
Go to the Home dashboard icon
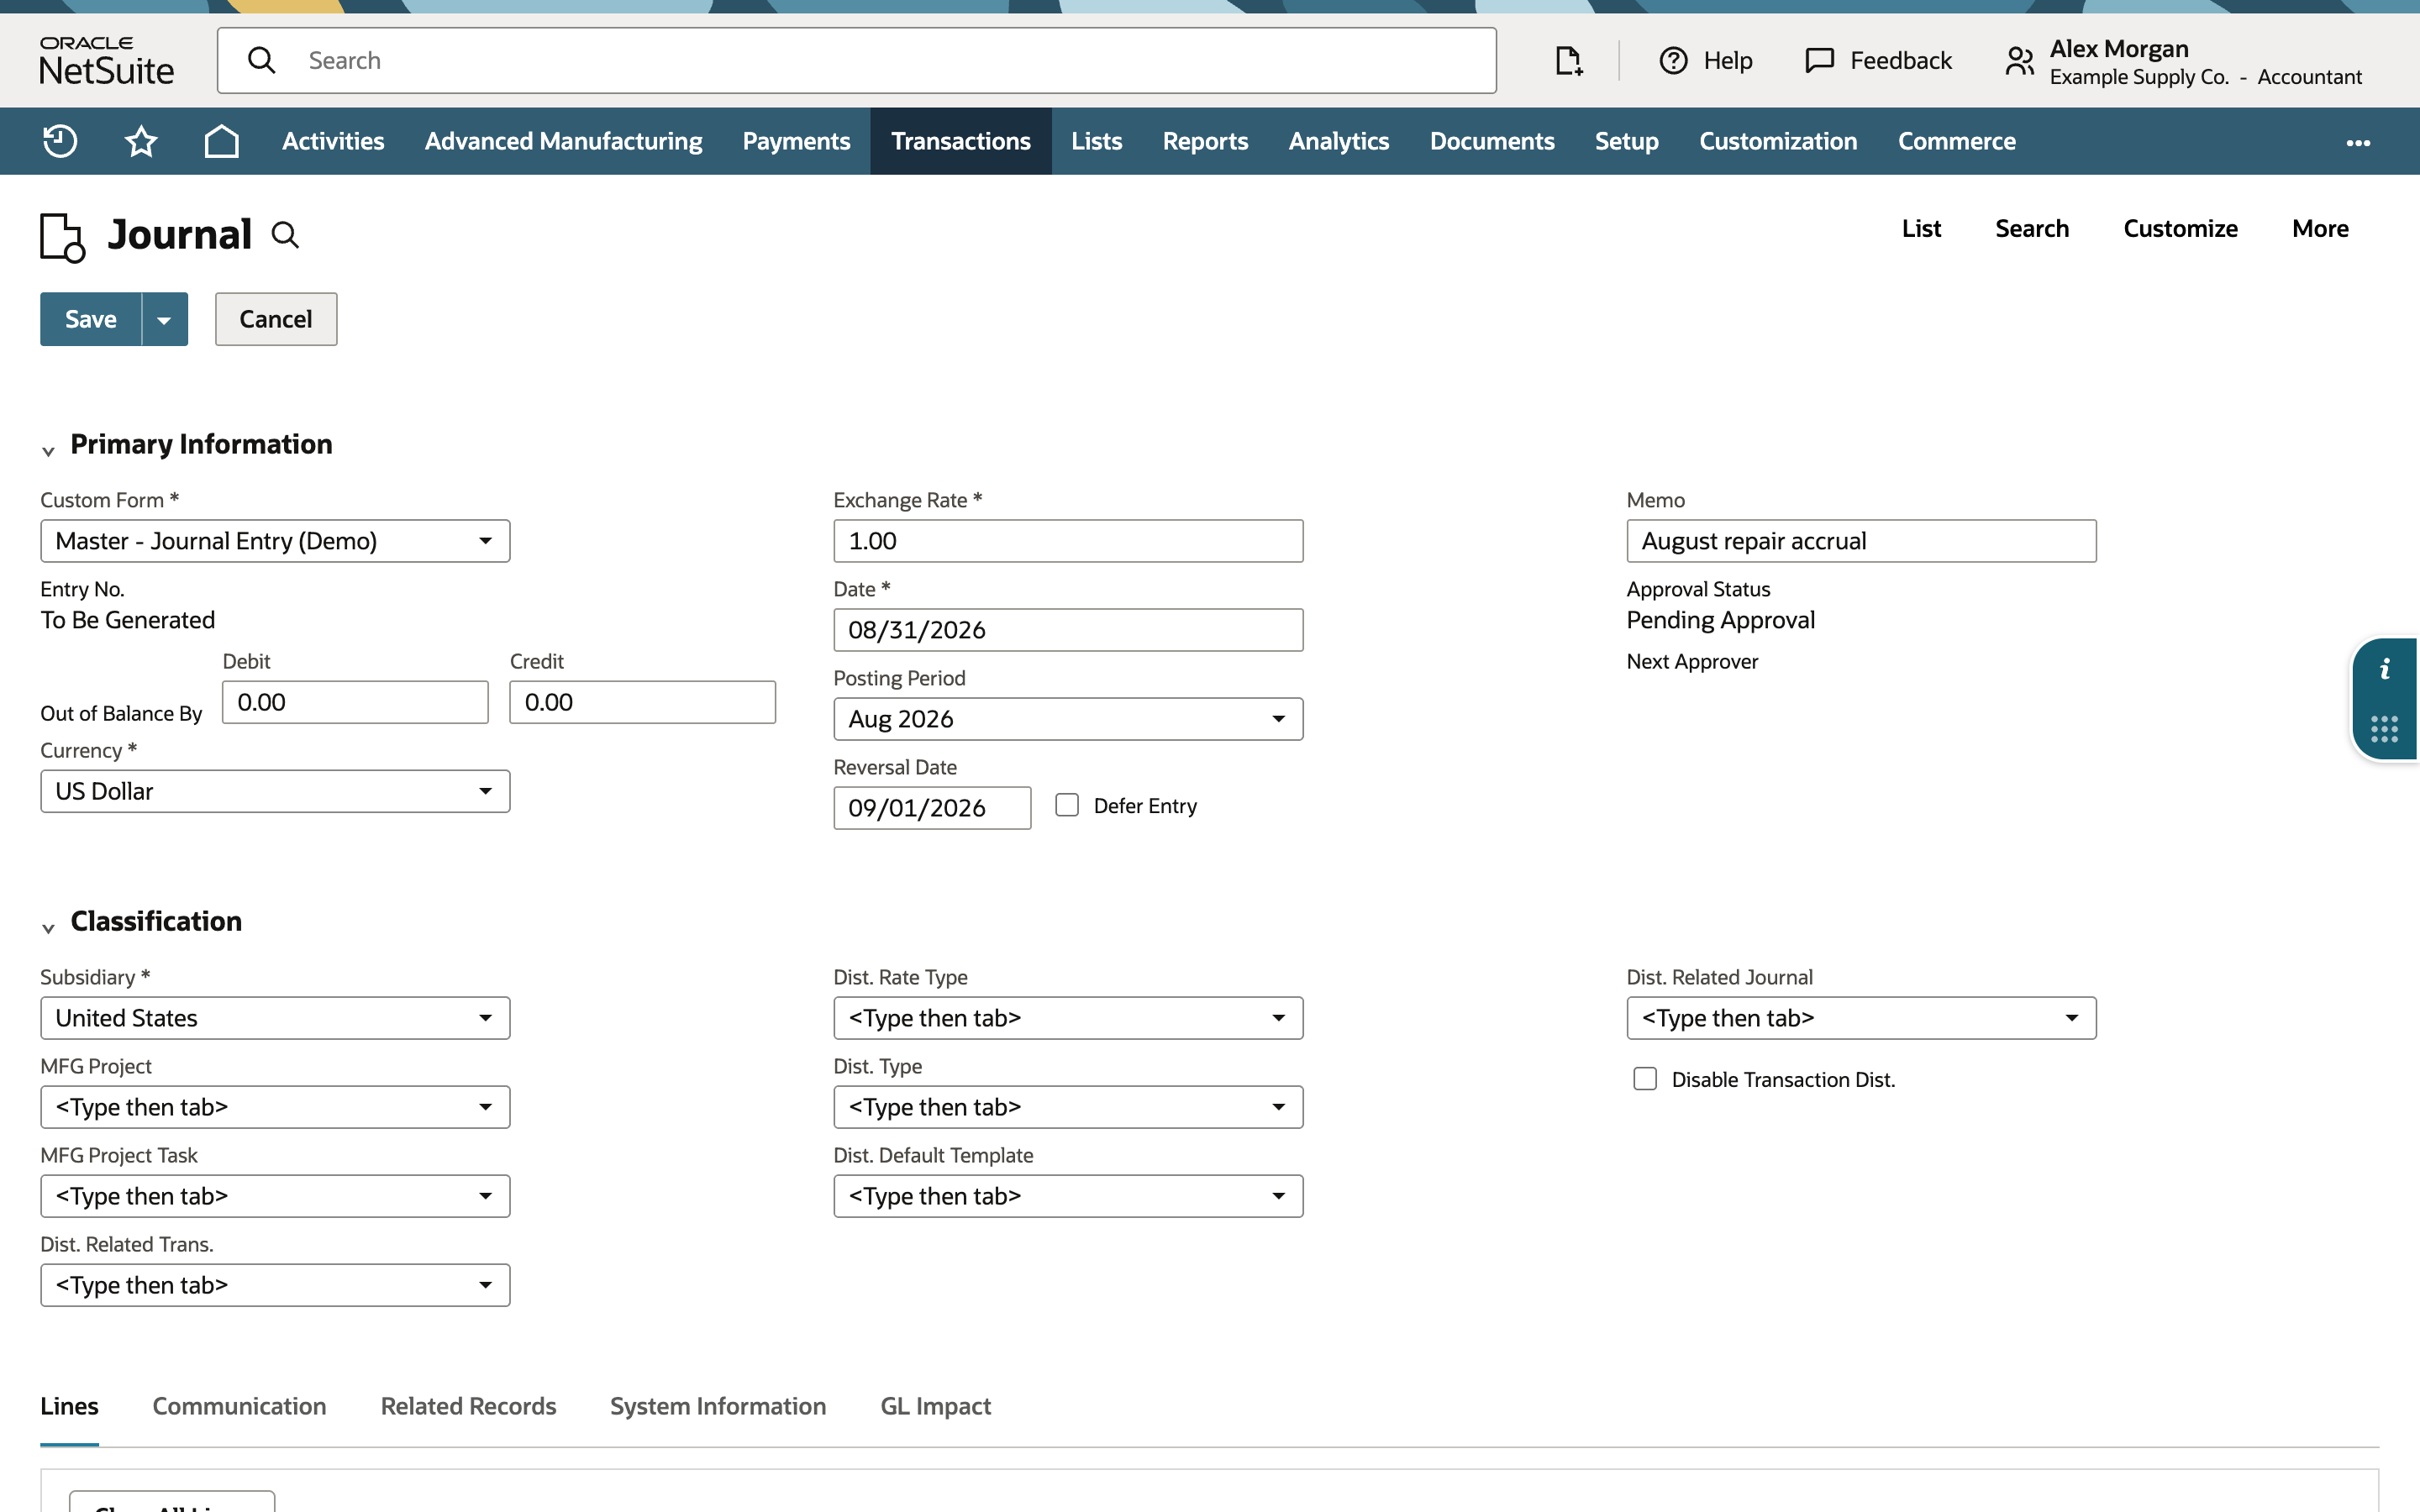(x=221, y=141)
